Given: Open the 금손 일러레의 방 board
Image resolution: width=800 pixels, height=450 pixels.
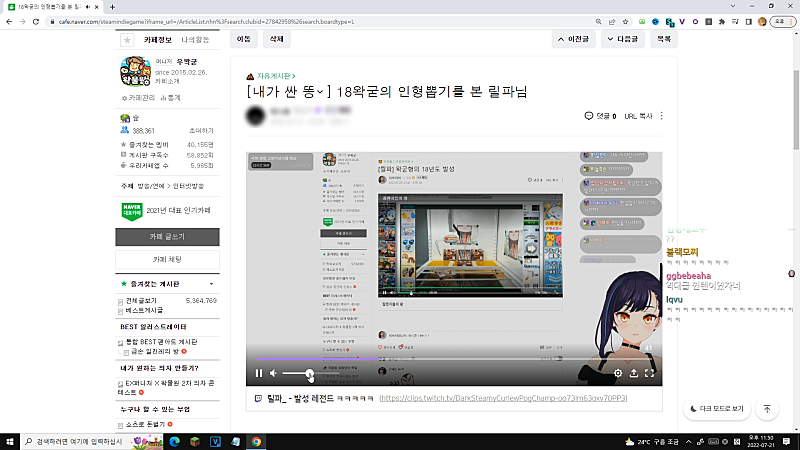Looking at the screenshot, I should tap(155, 352).
